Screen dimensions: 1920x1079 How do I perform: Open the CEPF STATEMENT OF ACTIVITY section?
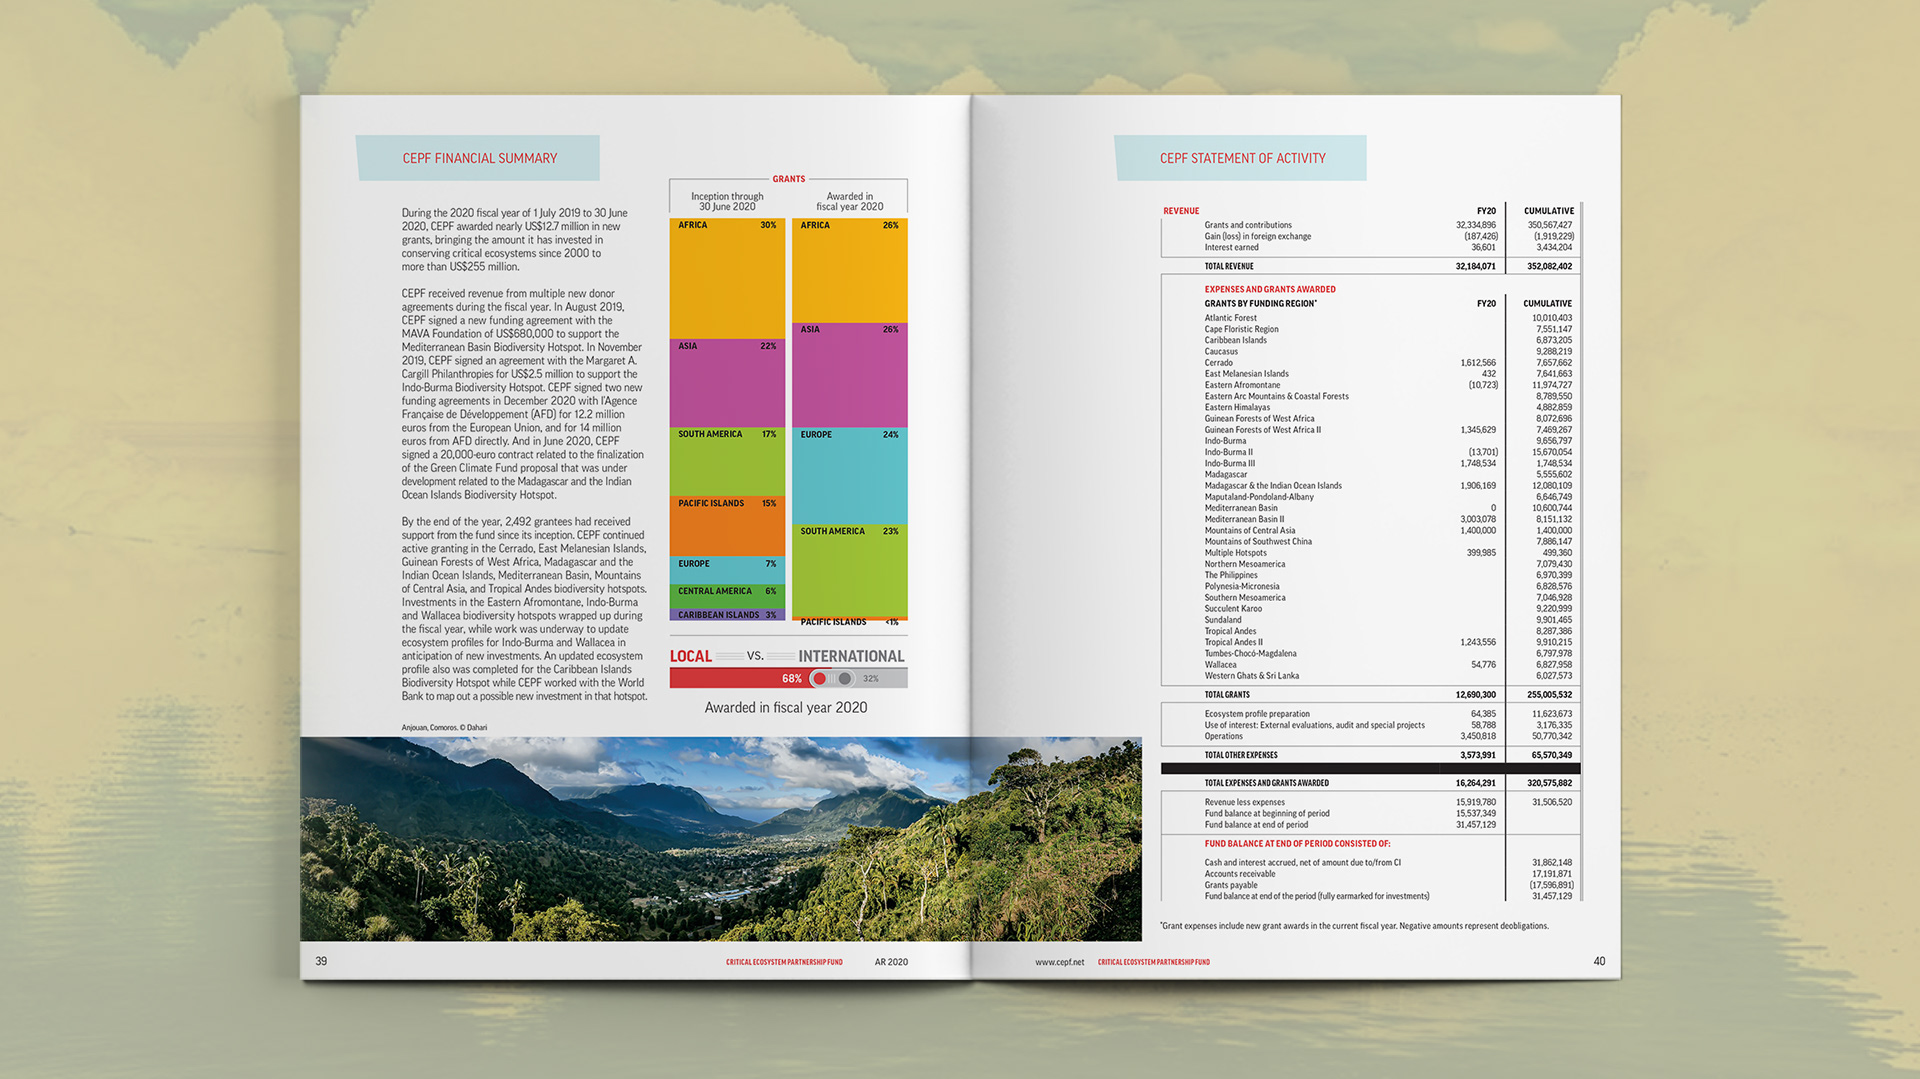pyautogui.click(x=1241, y=157)
